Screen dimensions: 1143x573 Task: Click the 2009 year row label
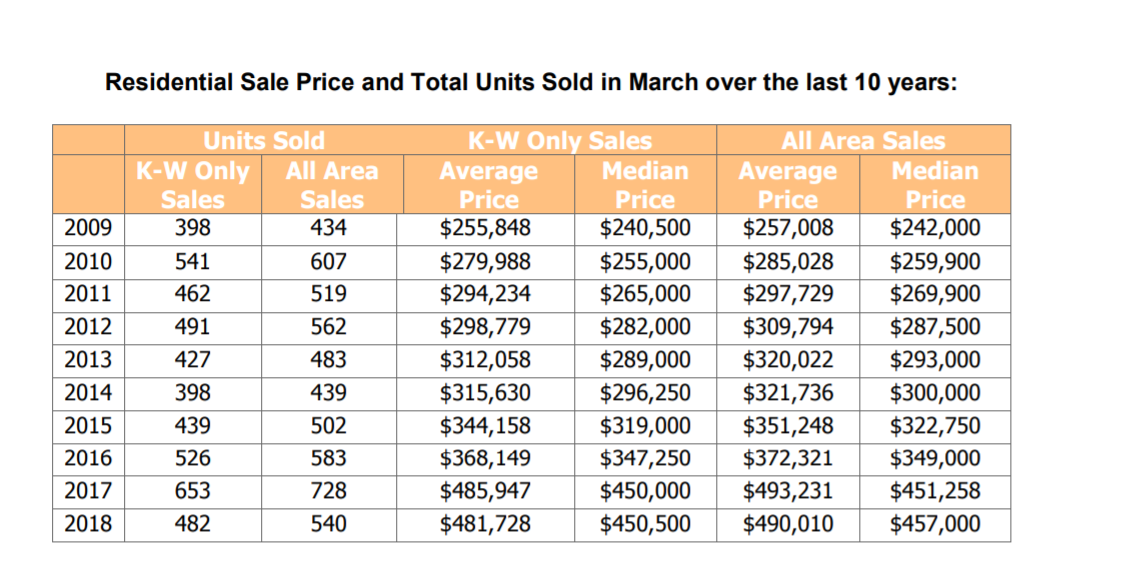pyautogui.click(x=88, y=229)
